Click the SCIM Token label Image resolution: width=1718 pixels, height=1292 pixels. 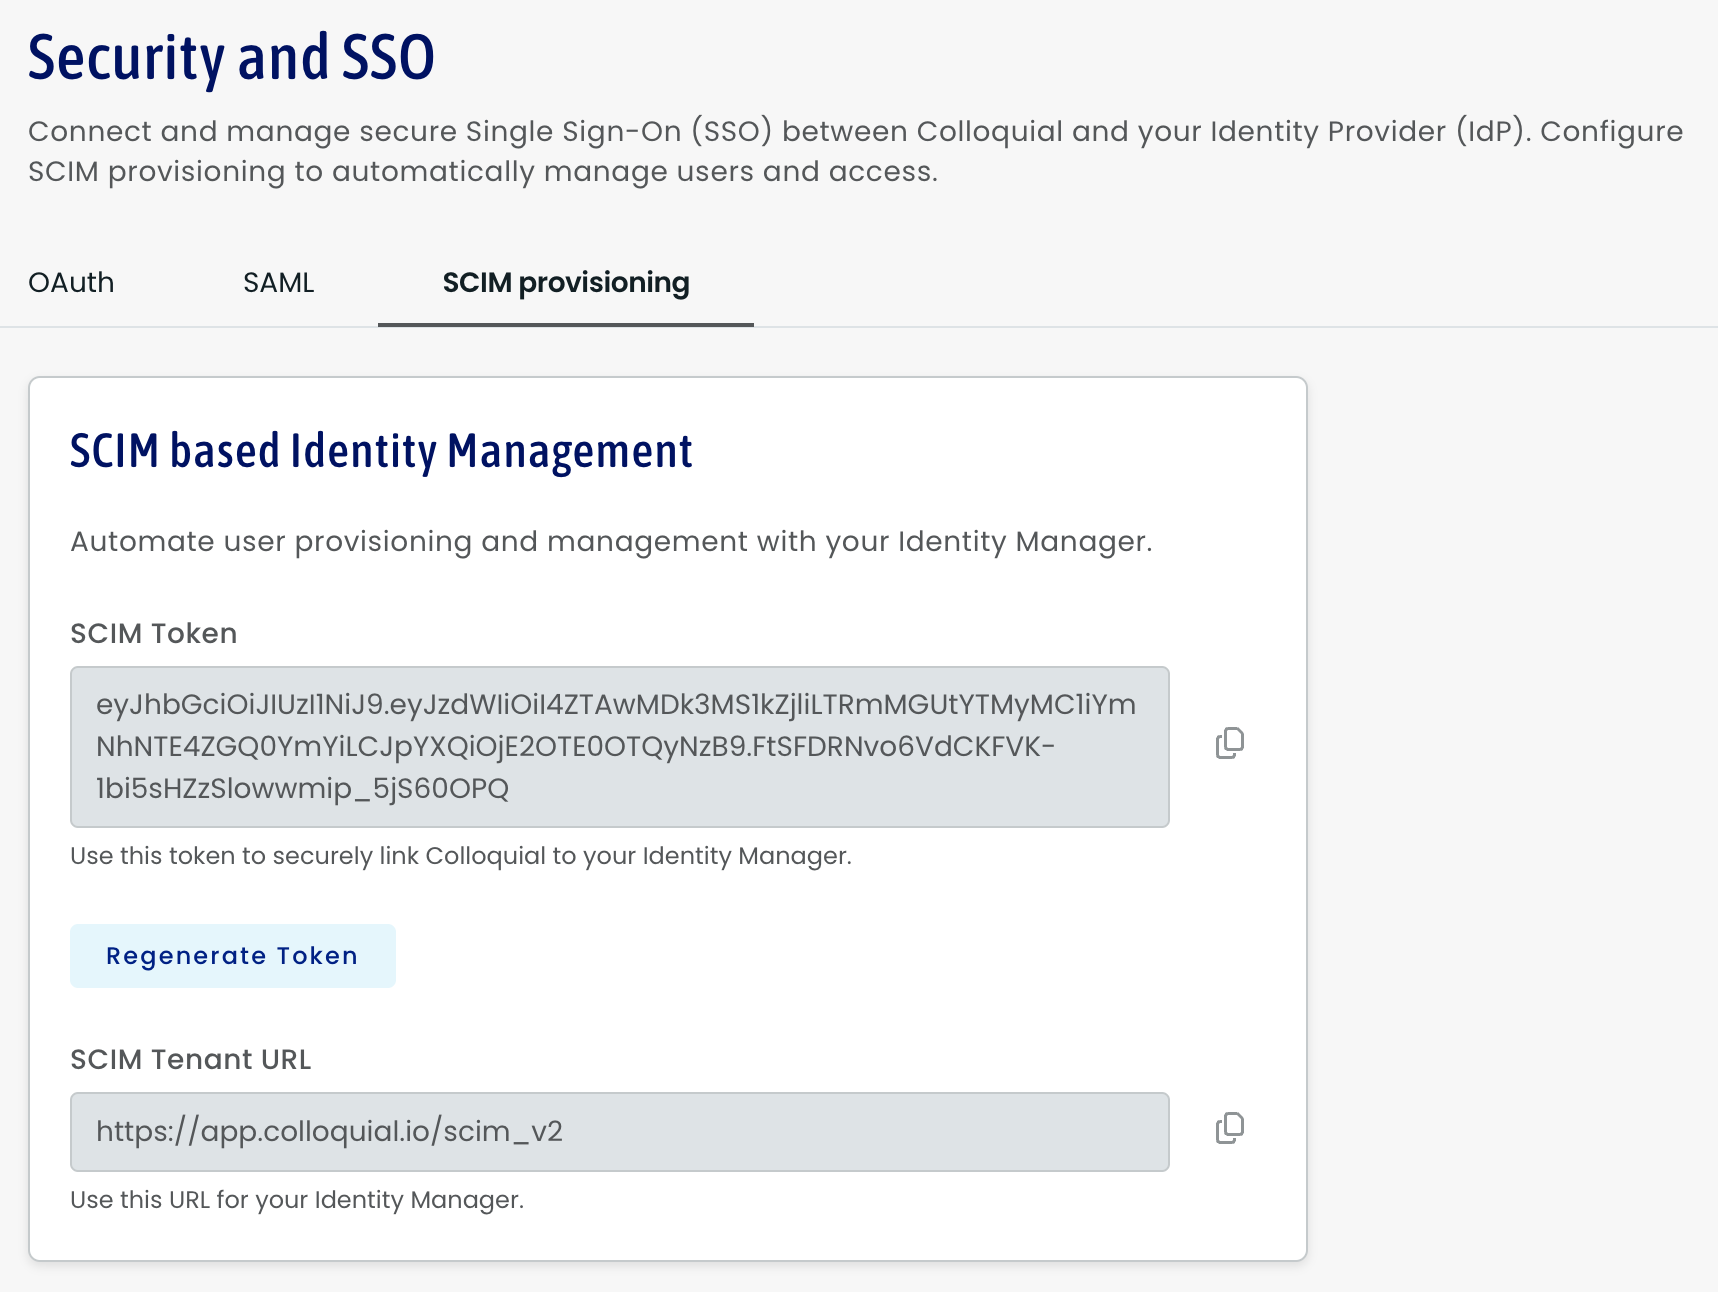click(154, 633)
